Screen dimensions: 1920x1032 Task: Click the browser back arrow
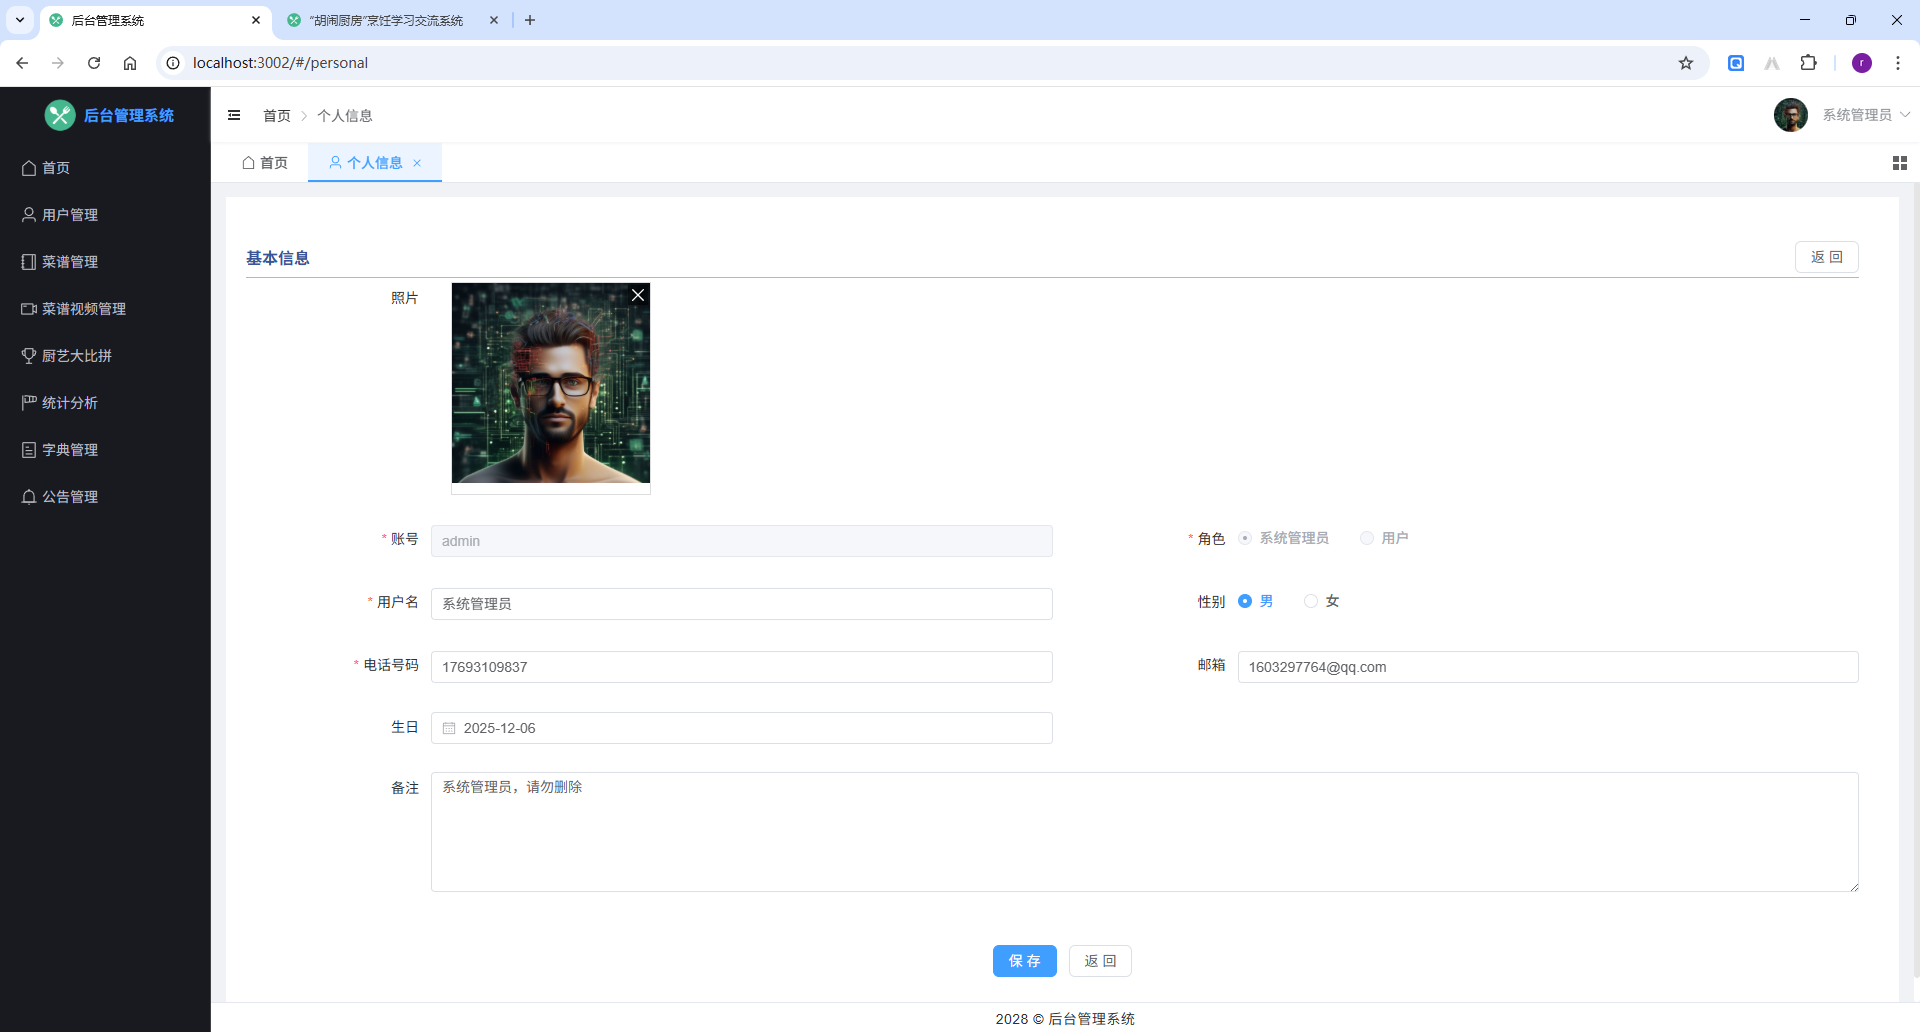point(22,63)
